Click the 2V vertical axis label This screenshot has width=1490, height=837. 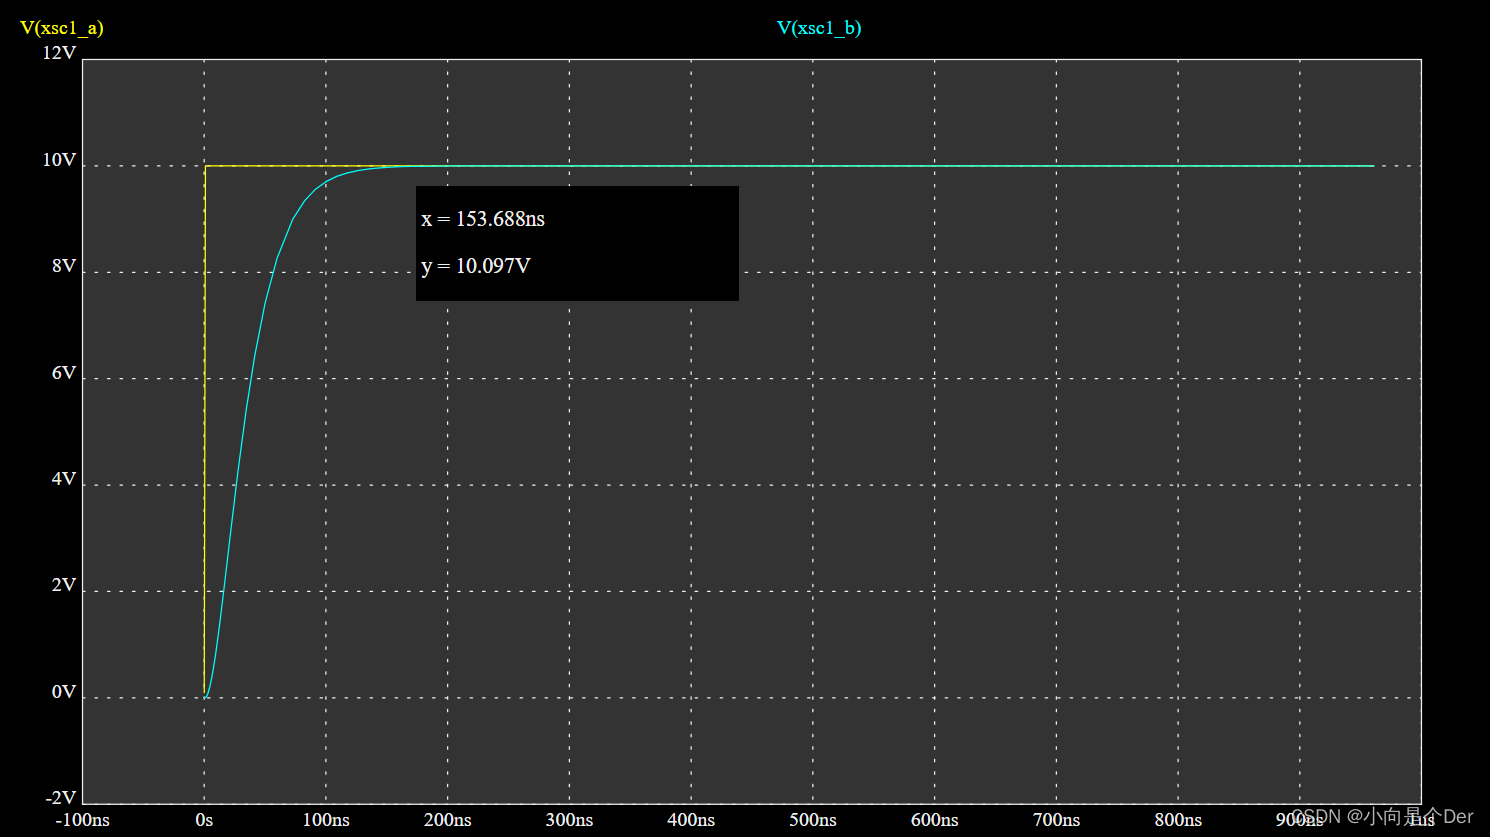[x=64, y=585]
